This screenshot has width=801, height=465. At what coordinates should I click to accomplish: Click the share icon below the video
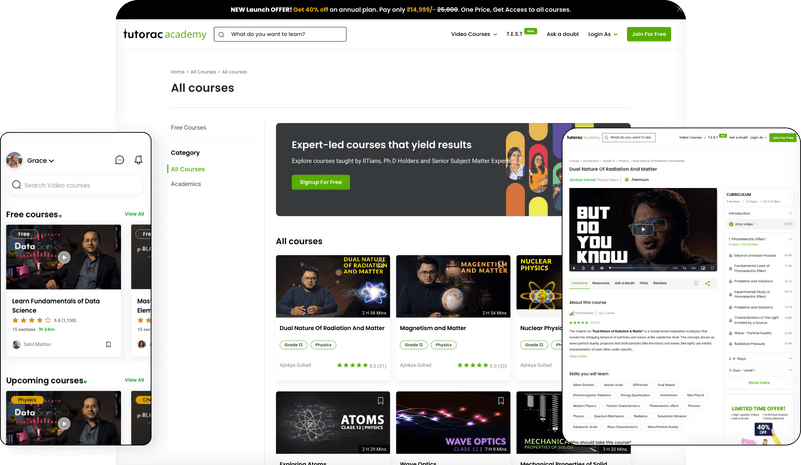coord(707,283)
